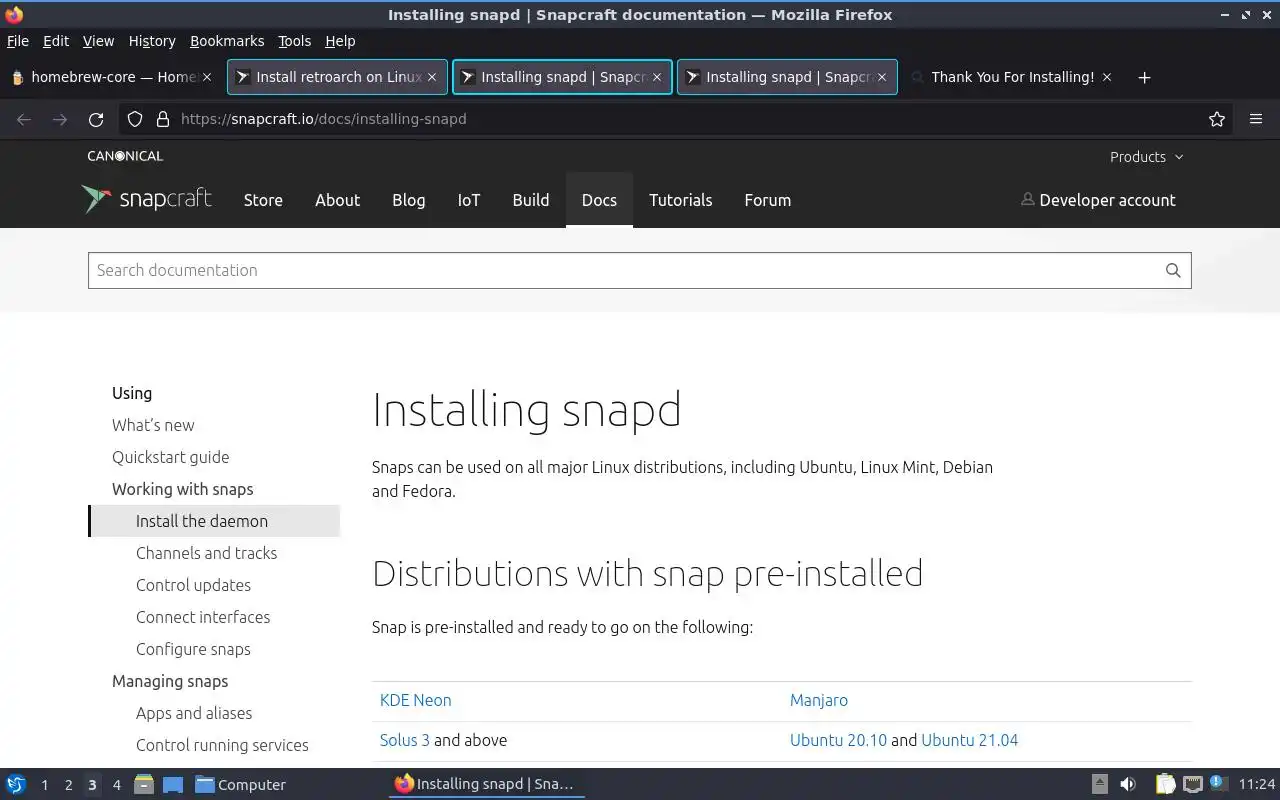Open the file manager icon in the taskbar

(x=143, y=784)
